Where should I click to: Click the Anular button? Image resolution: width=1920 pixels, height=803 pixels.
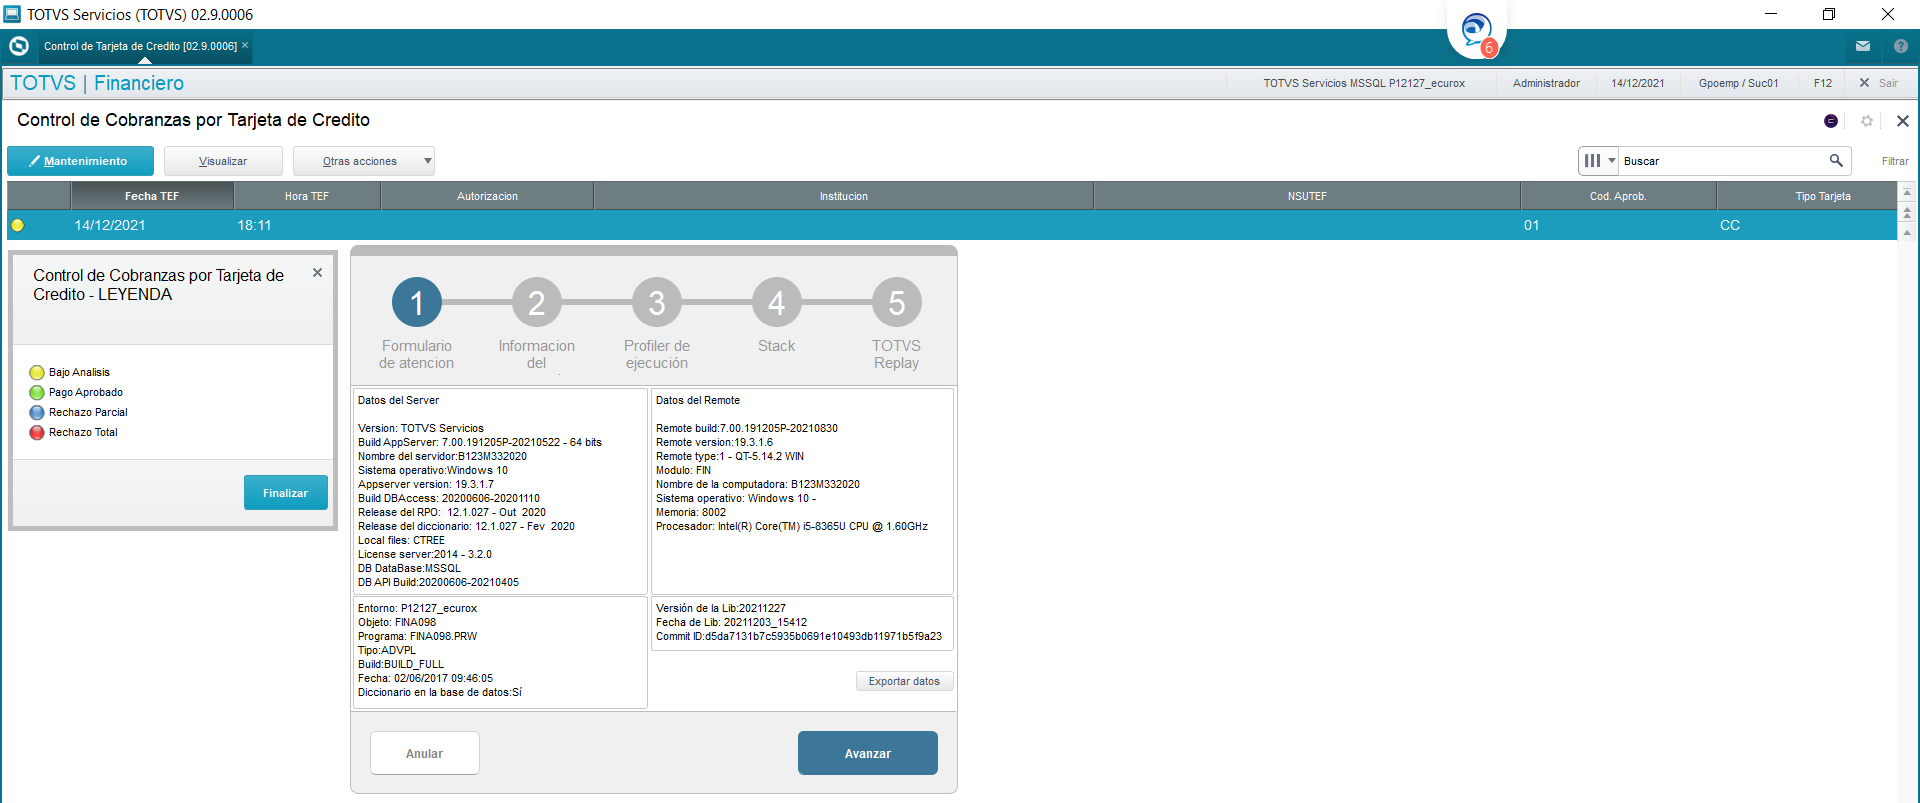pos(424,753)
